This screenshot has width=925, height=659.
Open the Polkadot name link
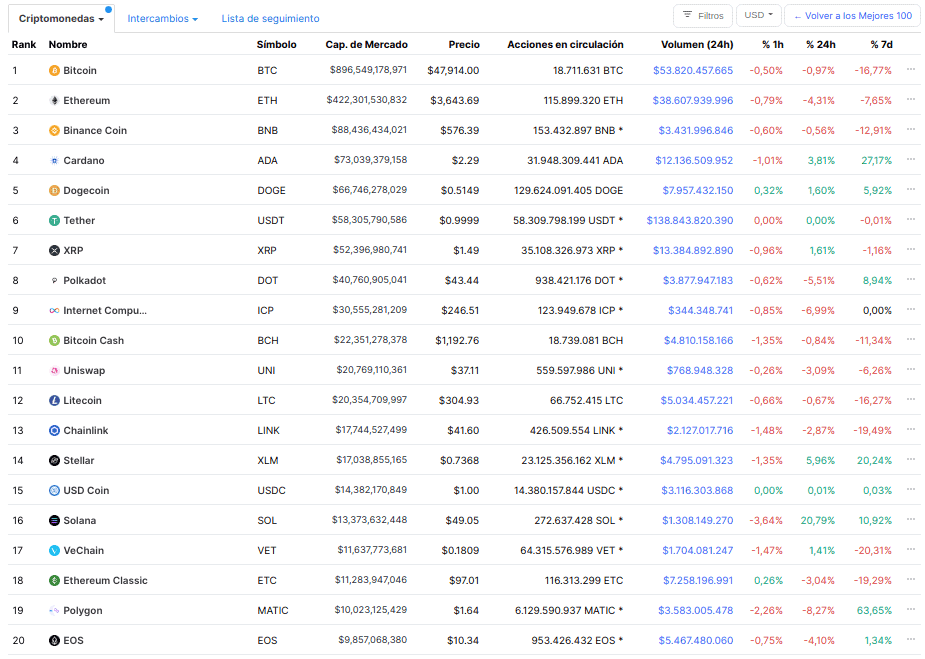(x=84, y=281)
